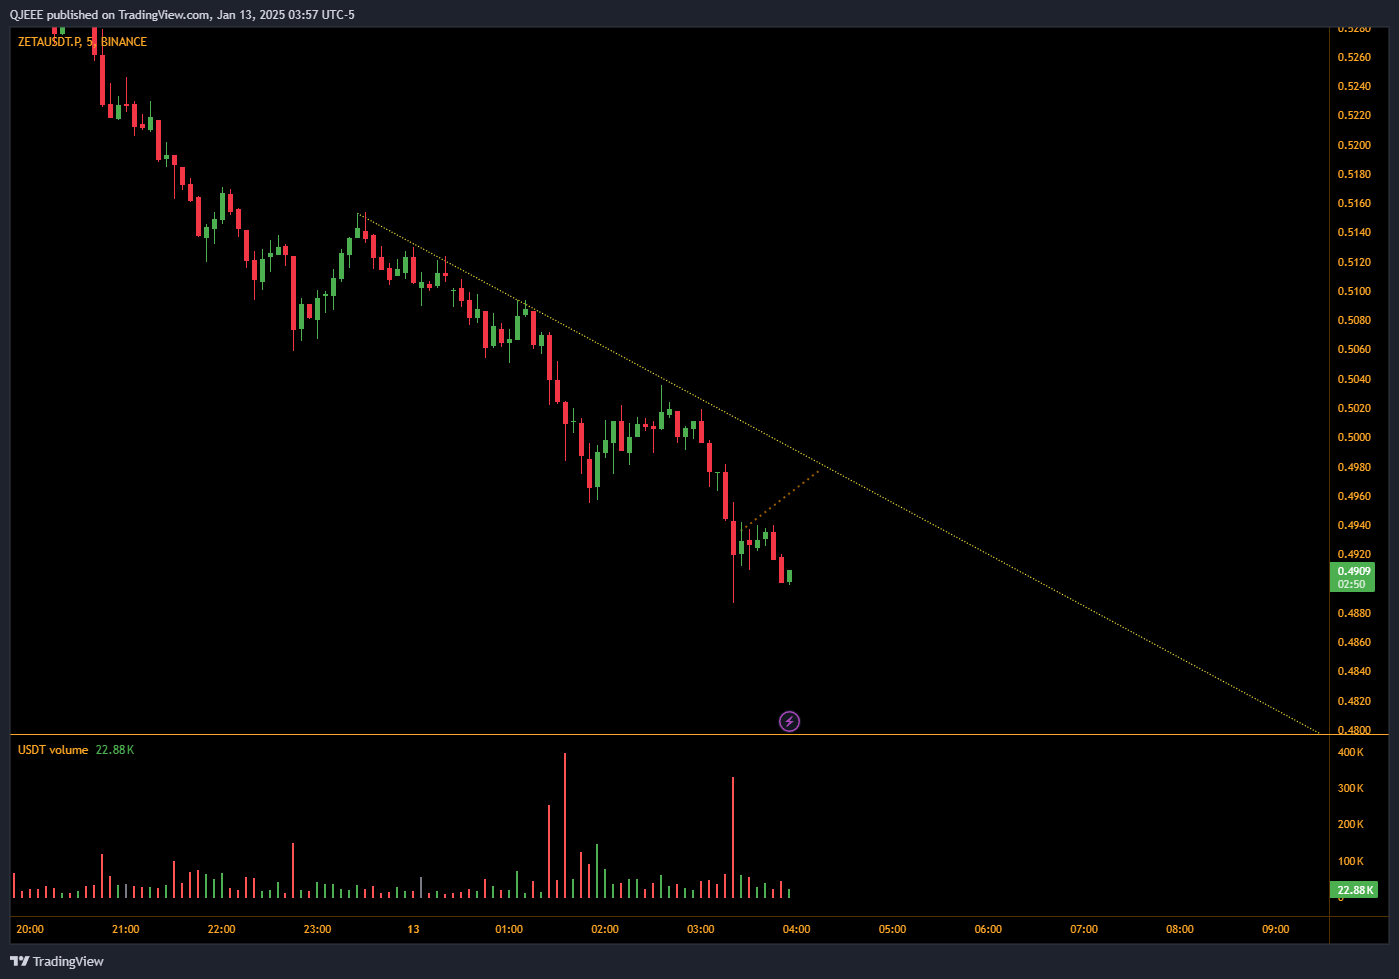1399x979 pixels.
Task: Click the 0.5000 price axis label
Action: click(1354, 437)
